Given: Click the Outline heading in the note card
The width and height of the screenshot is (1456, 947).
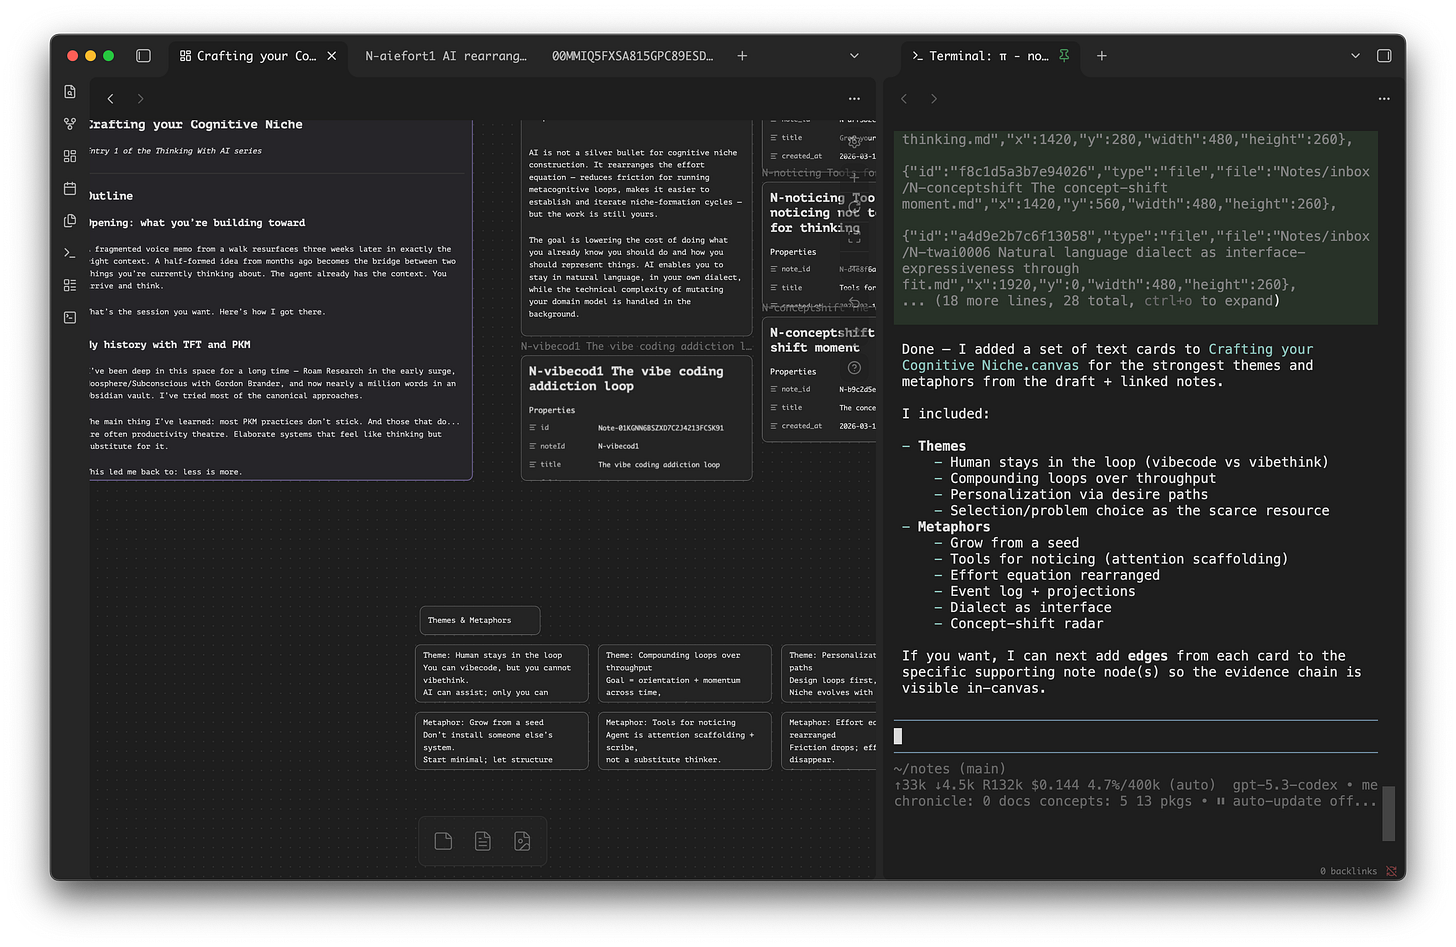Looking at the screenshot, I should (x=110, y=196).
